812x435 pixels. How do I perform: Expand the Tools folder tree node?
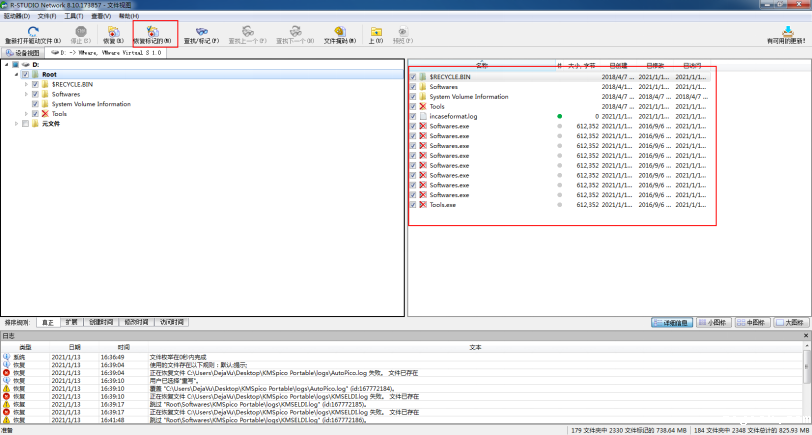pos(27,114)
